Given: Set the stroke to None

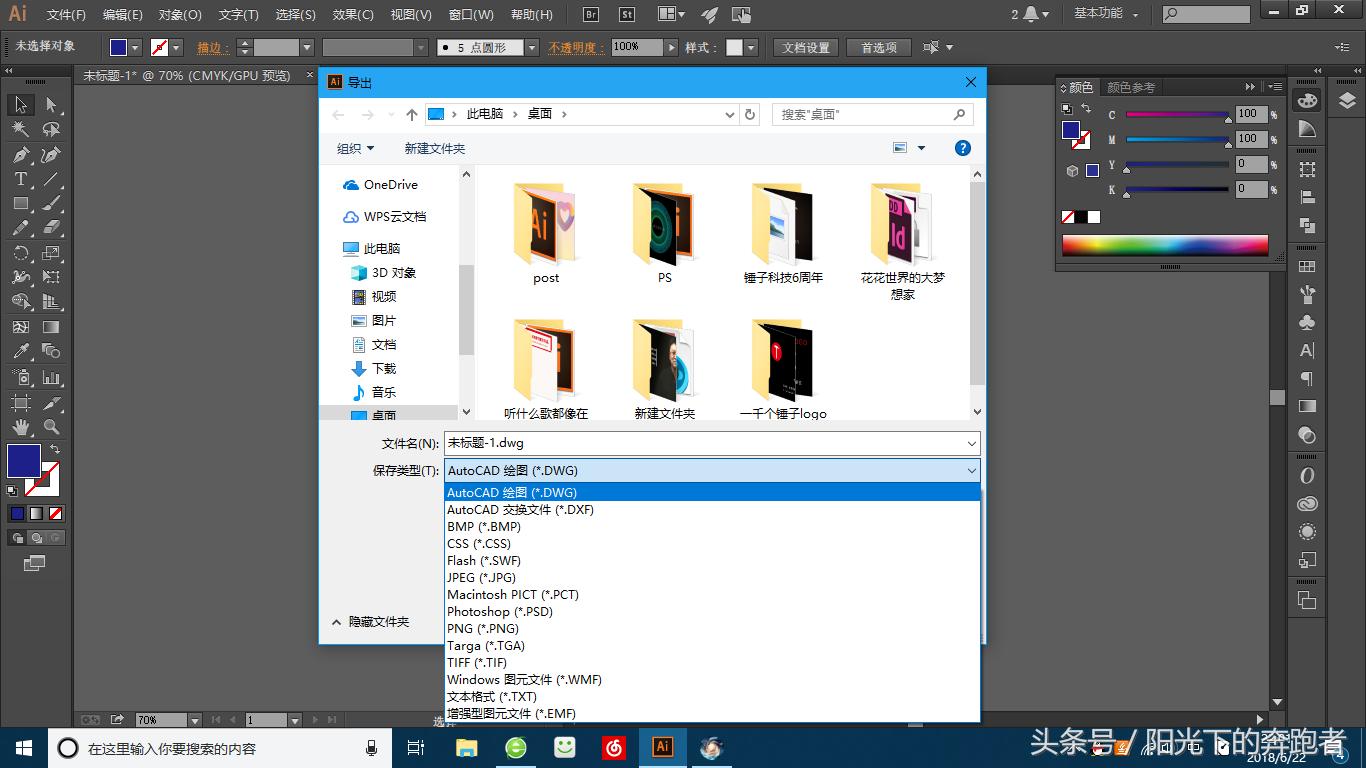Looking at the screenshot, I should click(x=56, y=514).
